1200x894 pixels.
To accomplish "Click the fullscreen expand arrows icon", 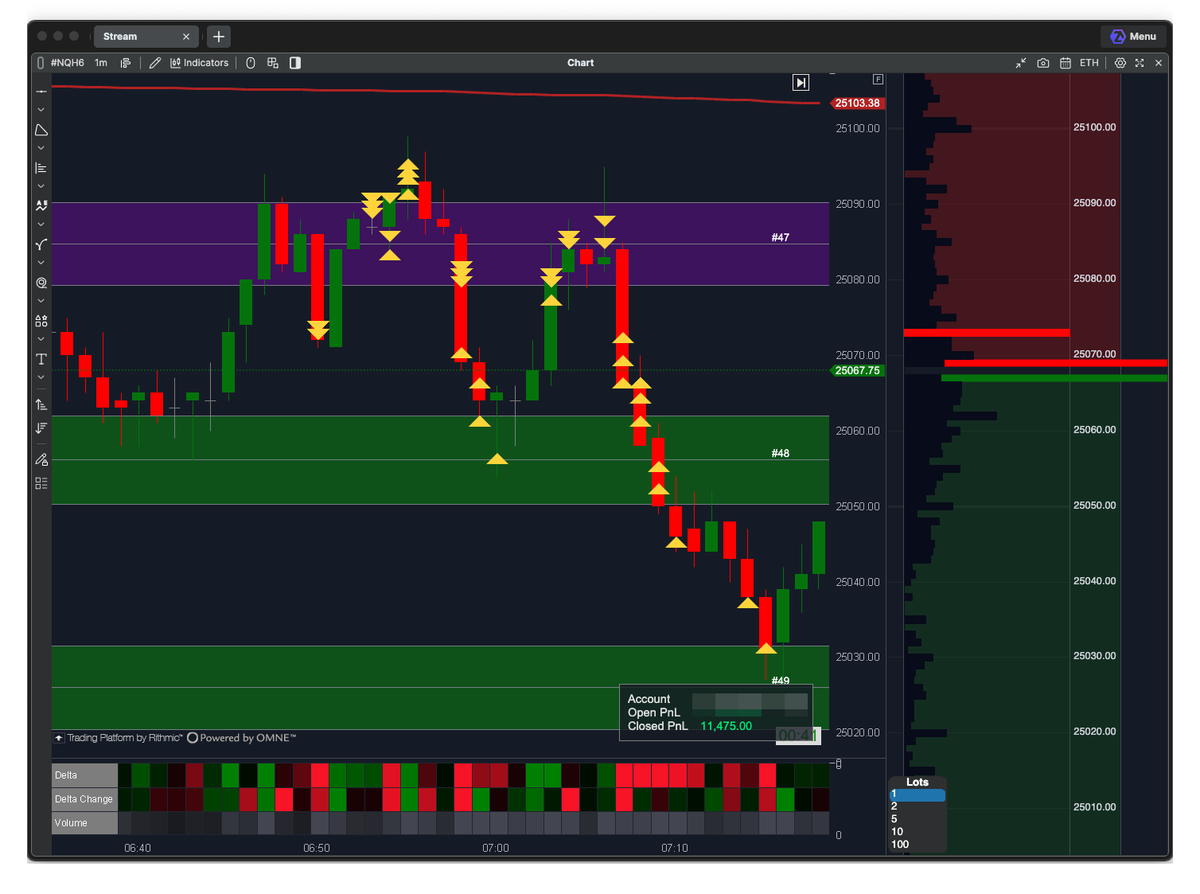I will click(x=1139, y=63).
